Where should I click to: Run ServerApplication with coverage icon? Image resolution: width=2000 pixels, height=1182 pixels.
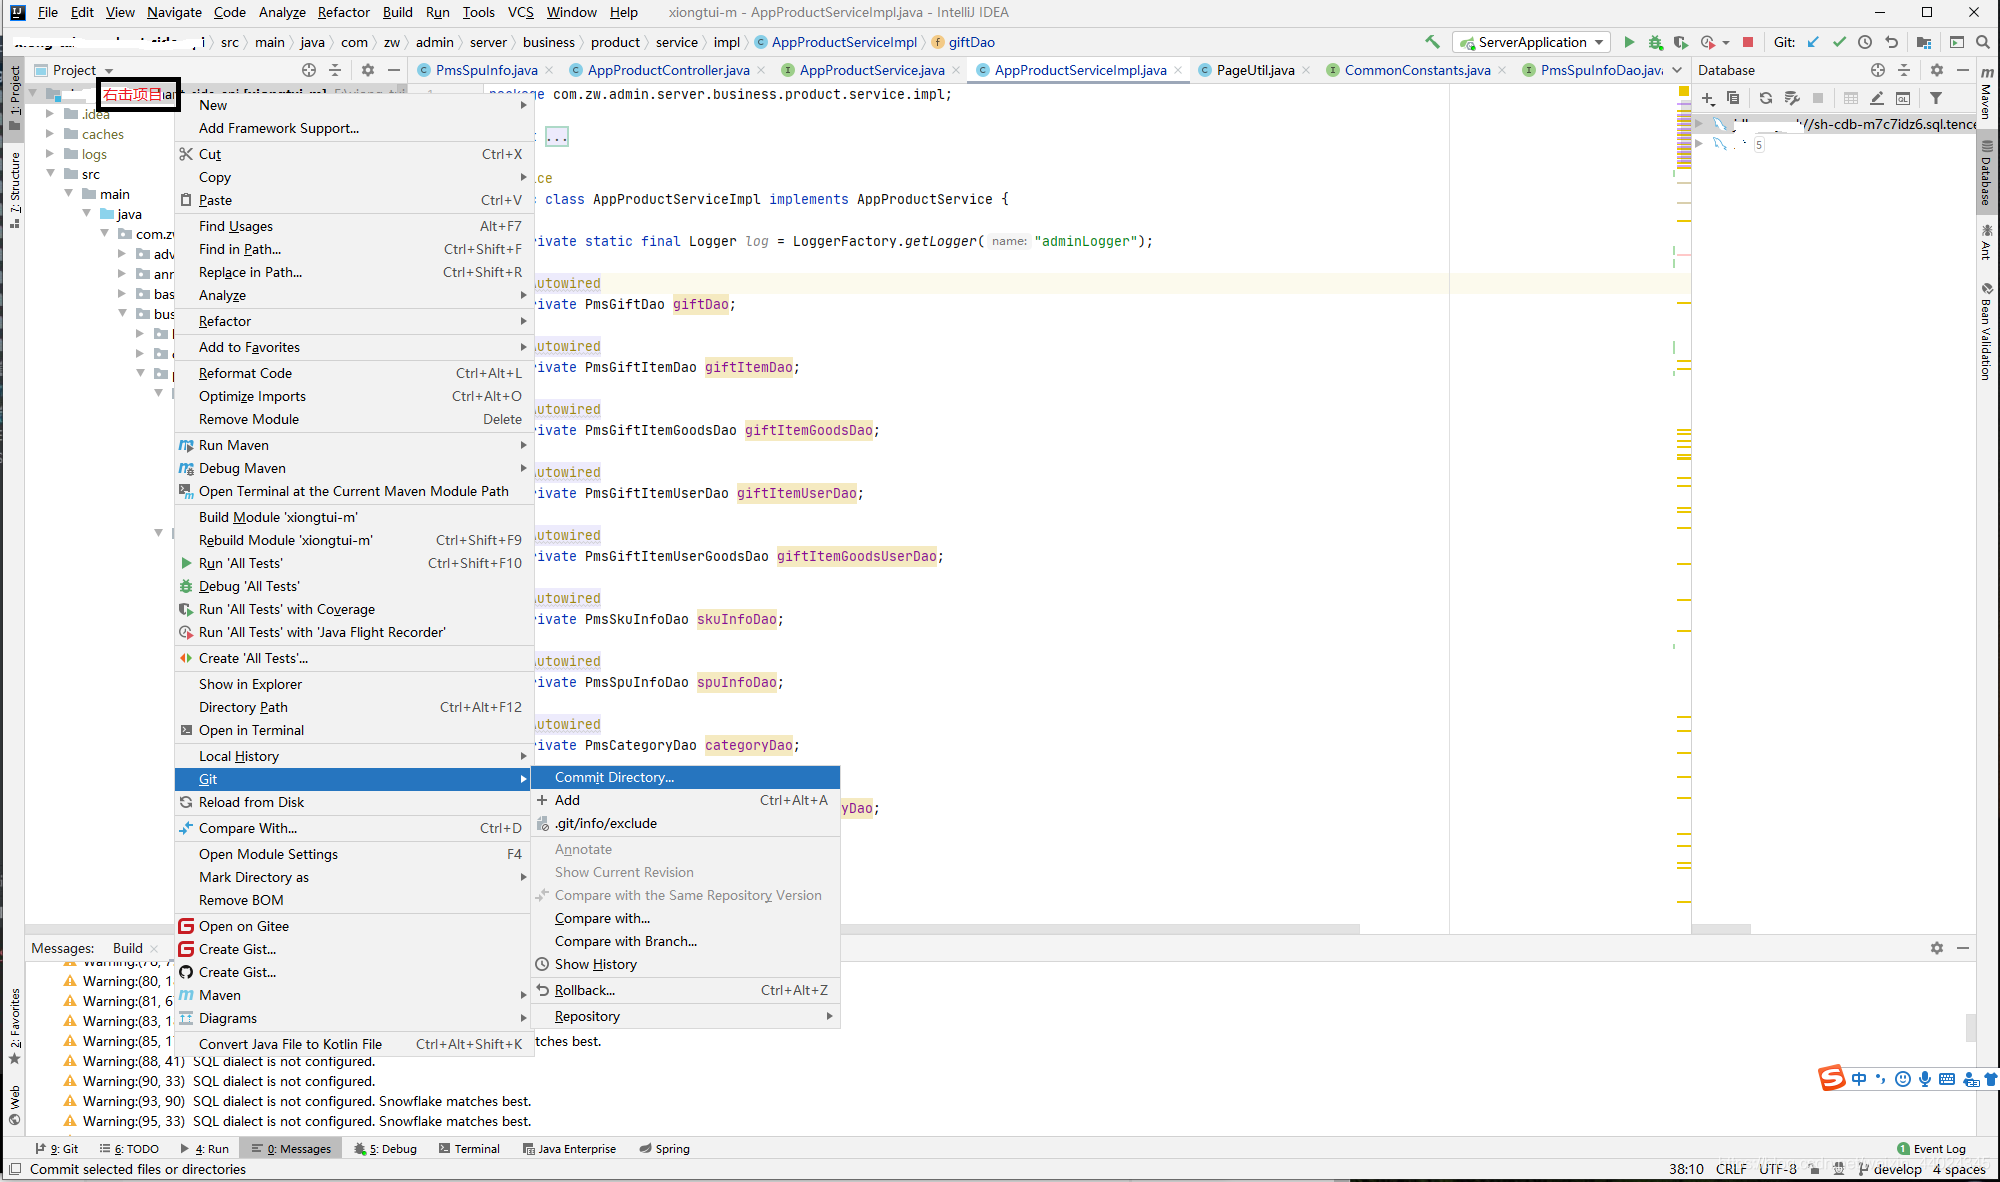(x=1681, y=42)
